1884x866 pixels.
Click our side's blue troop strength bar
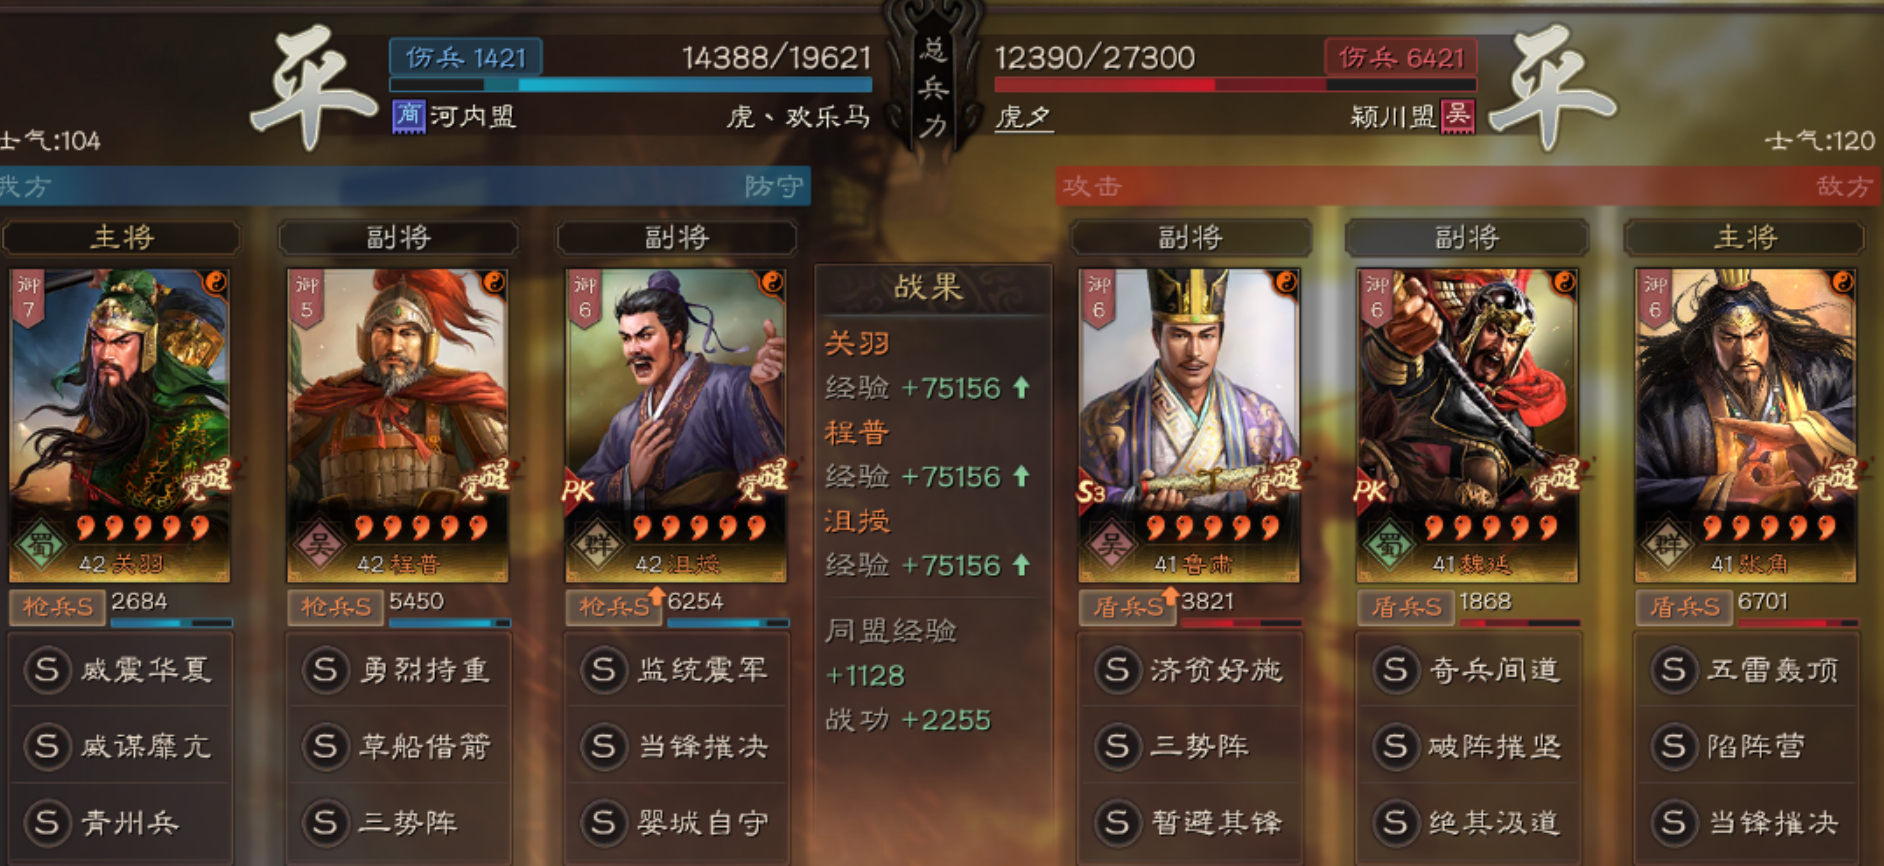click(x=631, y=85)
